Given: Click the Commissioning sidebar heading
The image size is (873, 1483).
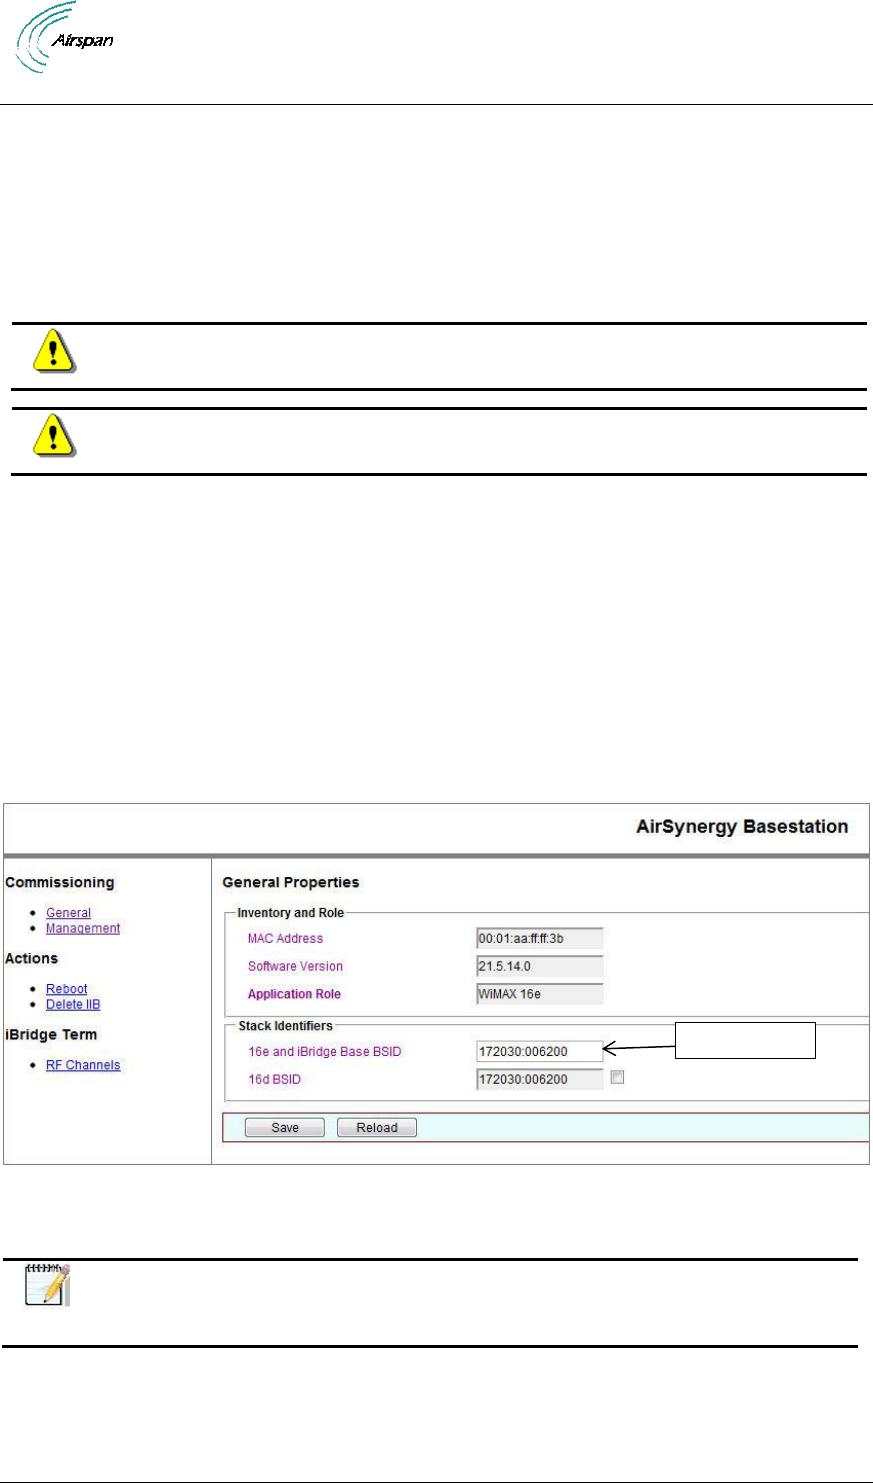Looking at the screenshot, I should (60, 882).
